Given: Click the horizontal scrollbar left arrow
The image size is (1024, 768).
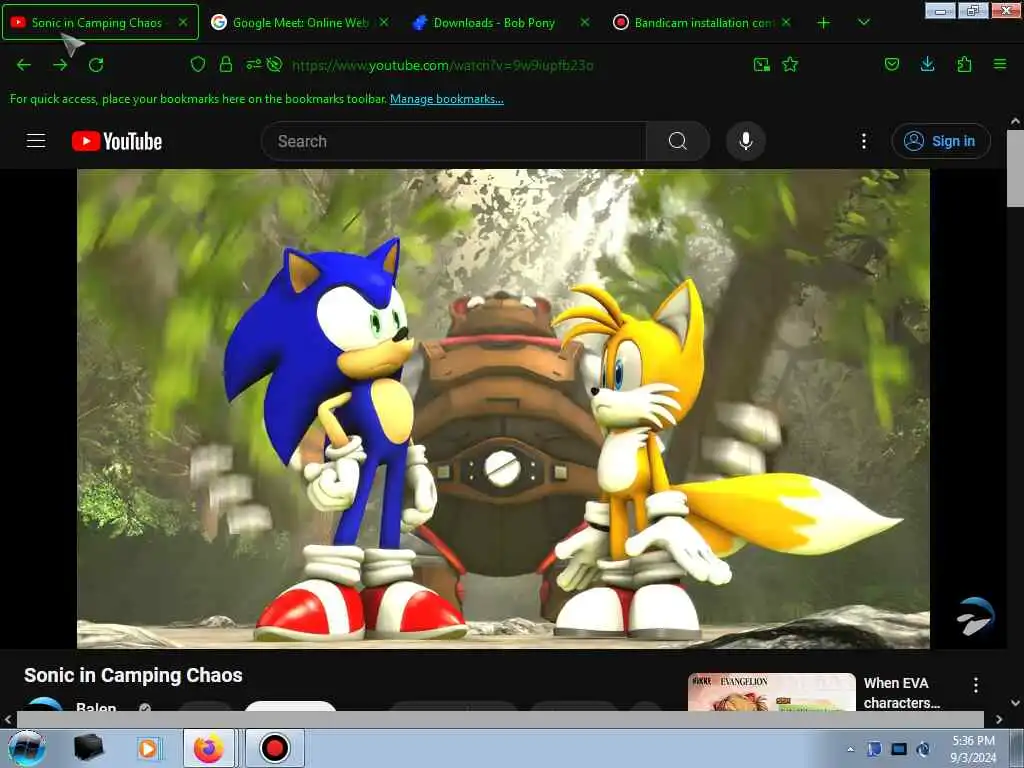Looking at the screenshot, I should click(7, 720).
